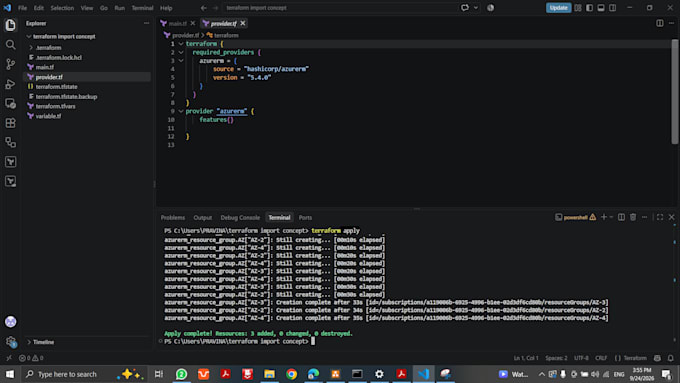Open the Explorer view in activity bar
The image size is (680, 383).
[x=10, y=25]
